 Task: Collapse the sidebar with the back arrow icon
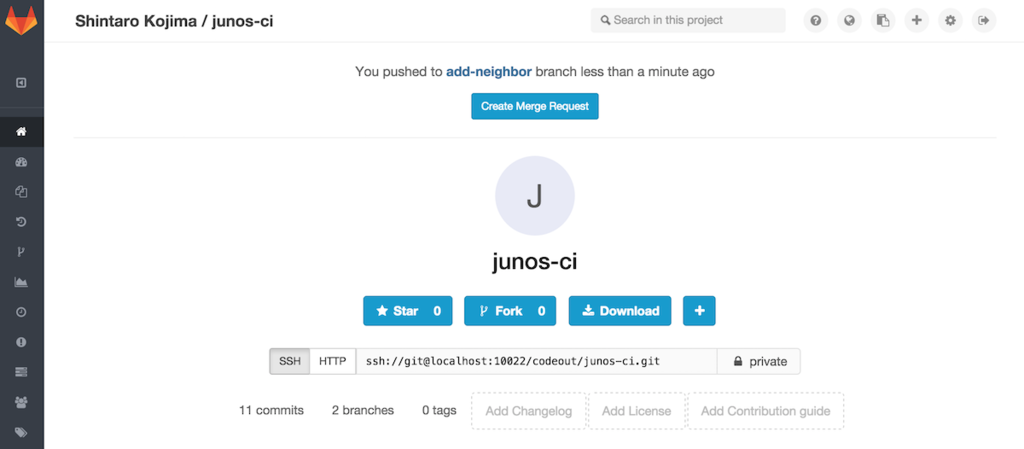tap(21, 83)
